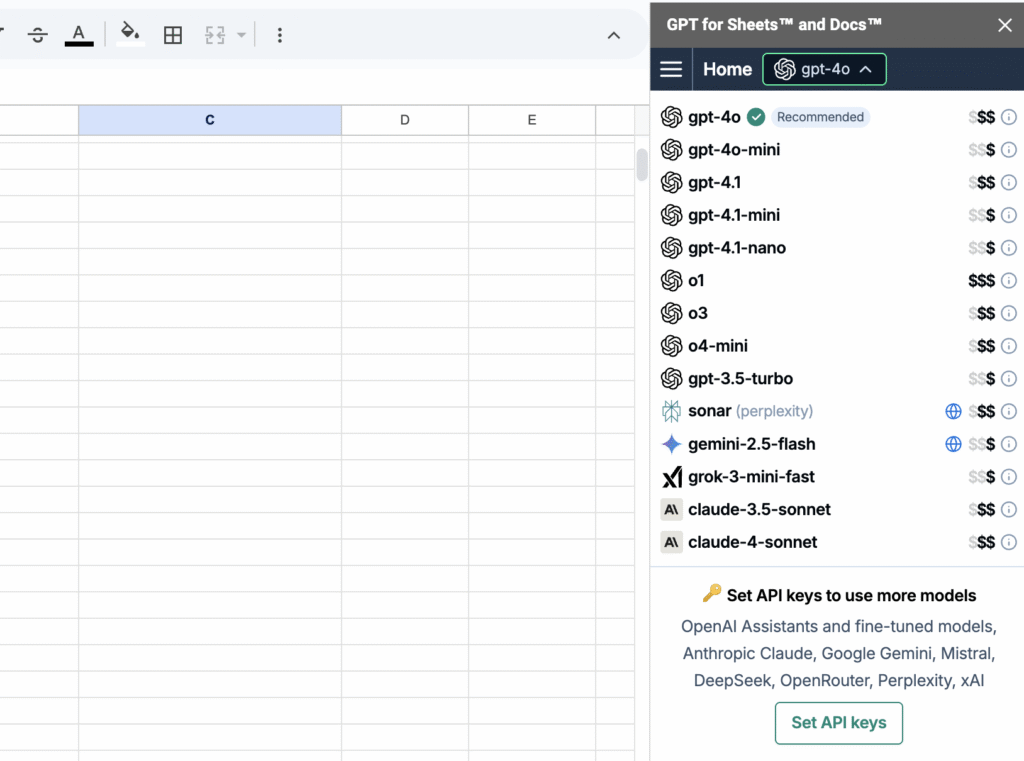Select the gpt-4o recommended model
Screen dimensions: 1024x761
pyautogui.click(x=838, y=117)
